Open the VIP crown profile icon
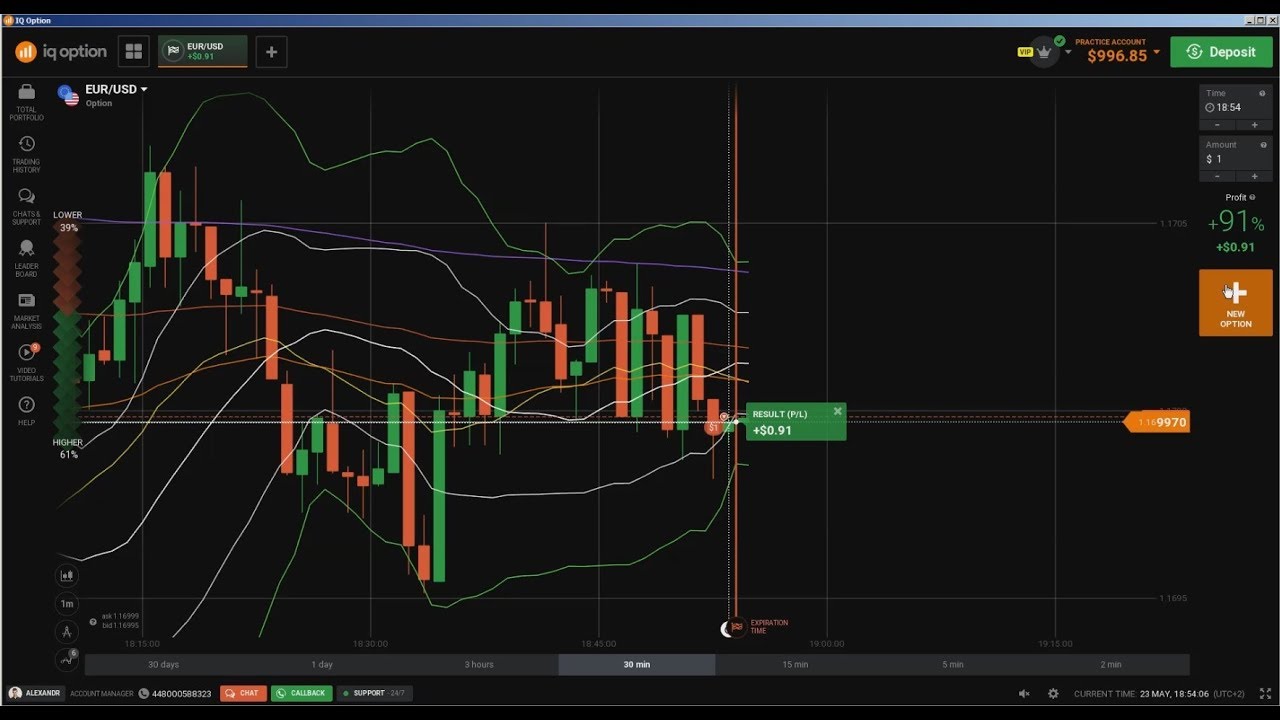 pyautogui.click(x=1045, y=52)
